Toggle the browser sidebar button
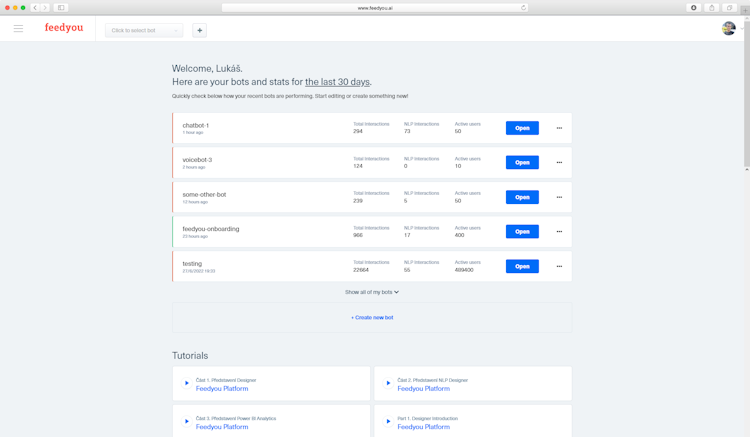 tap(61, 8)
